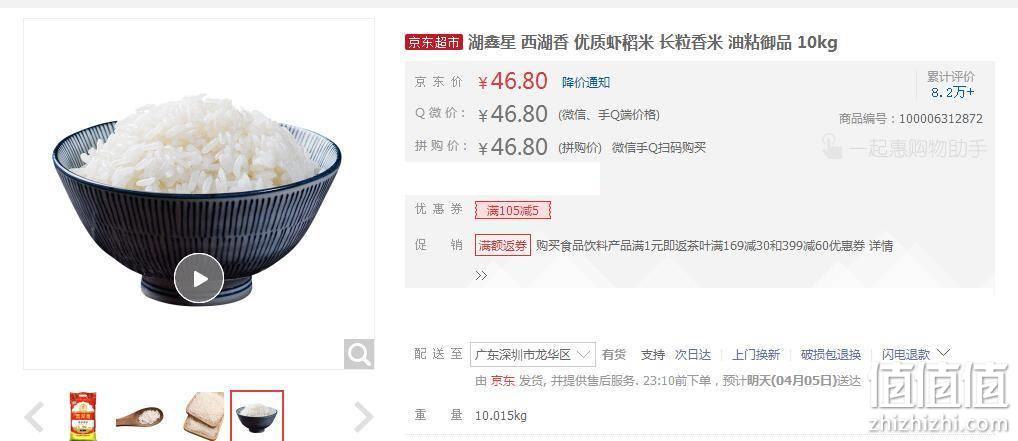Select the wooden spoon rice thumbnail
Image resolution: width=1018 pixels, height=441 pixels.
[x=140, y=416]
